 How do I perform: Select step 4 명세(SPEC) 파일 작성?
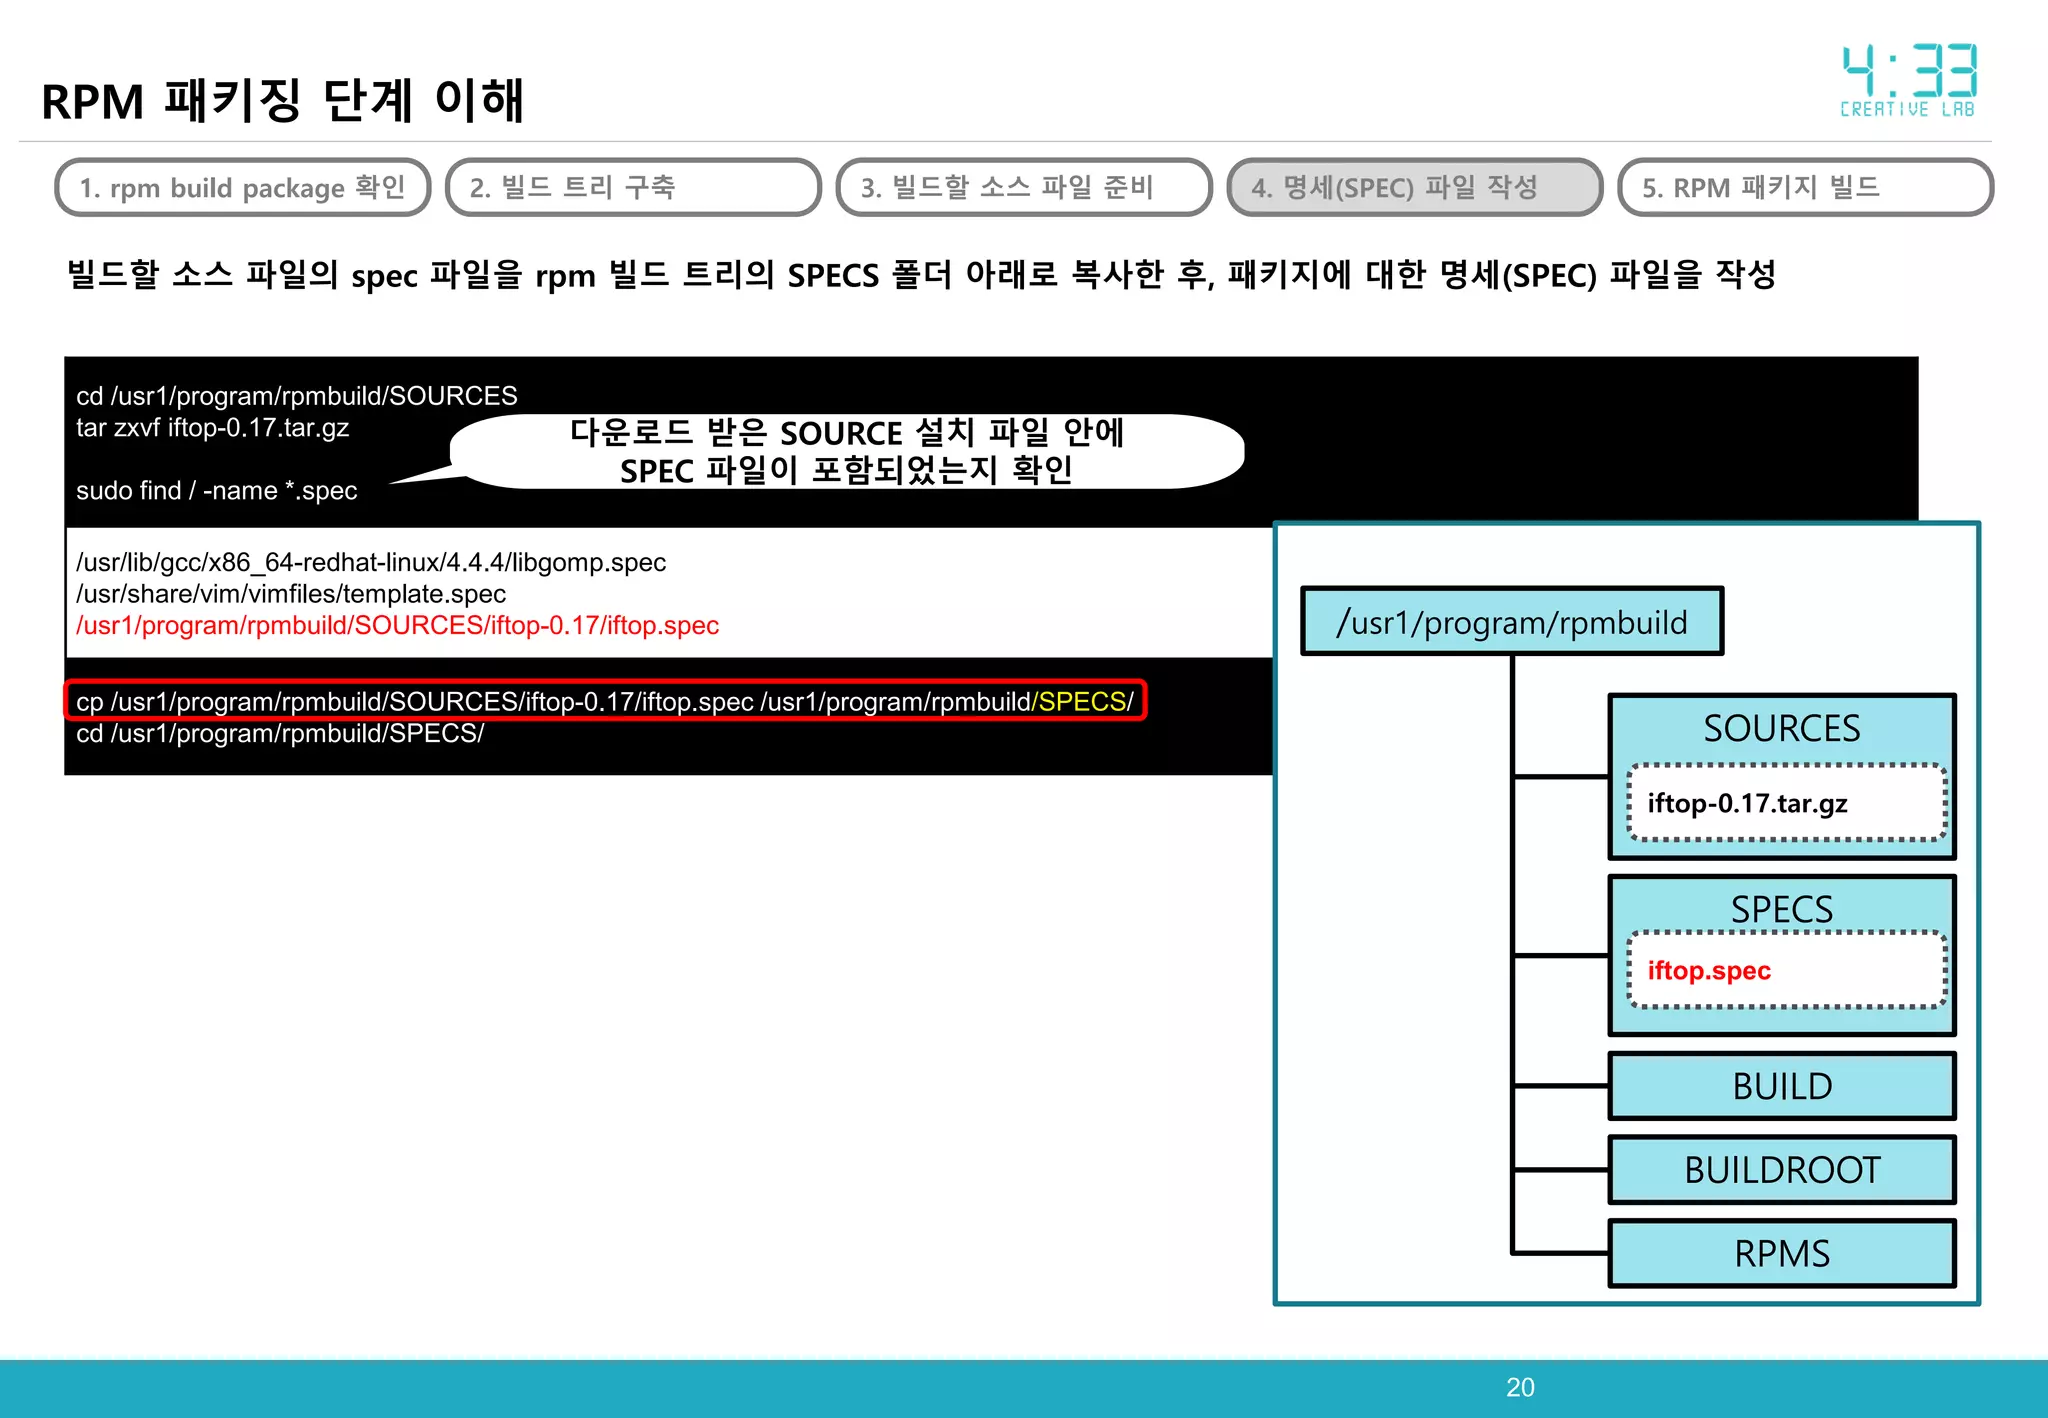coord(1415,187)
